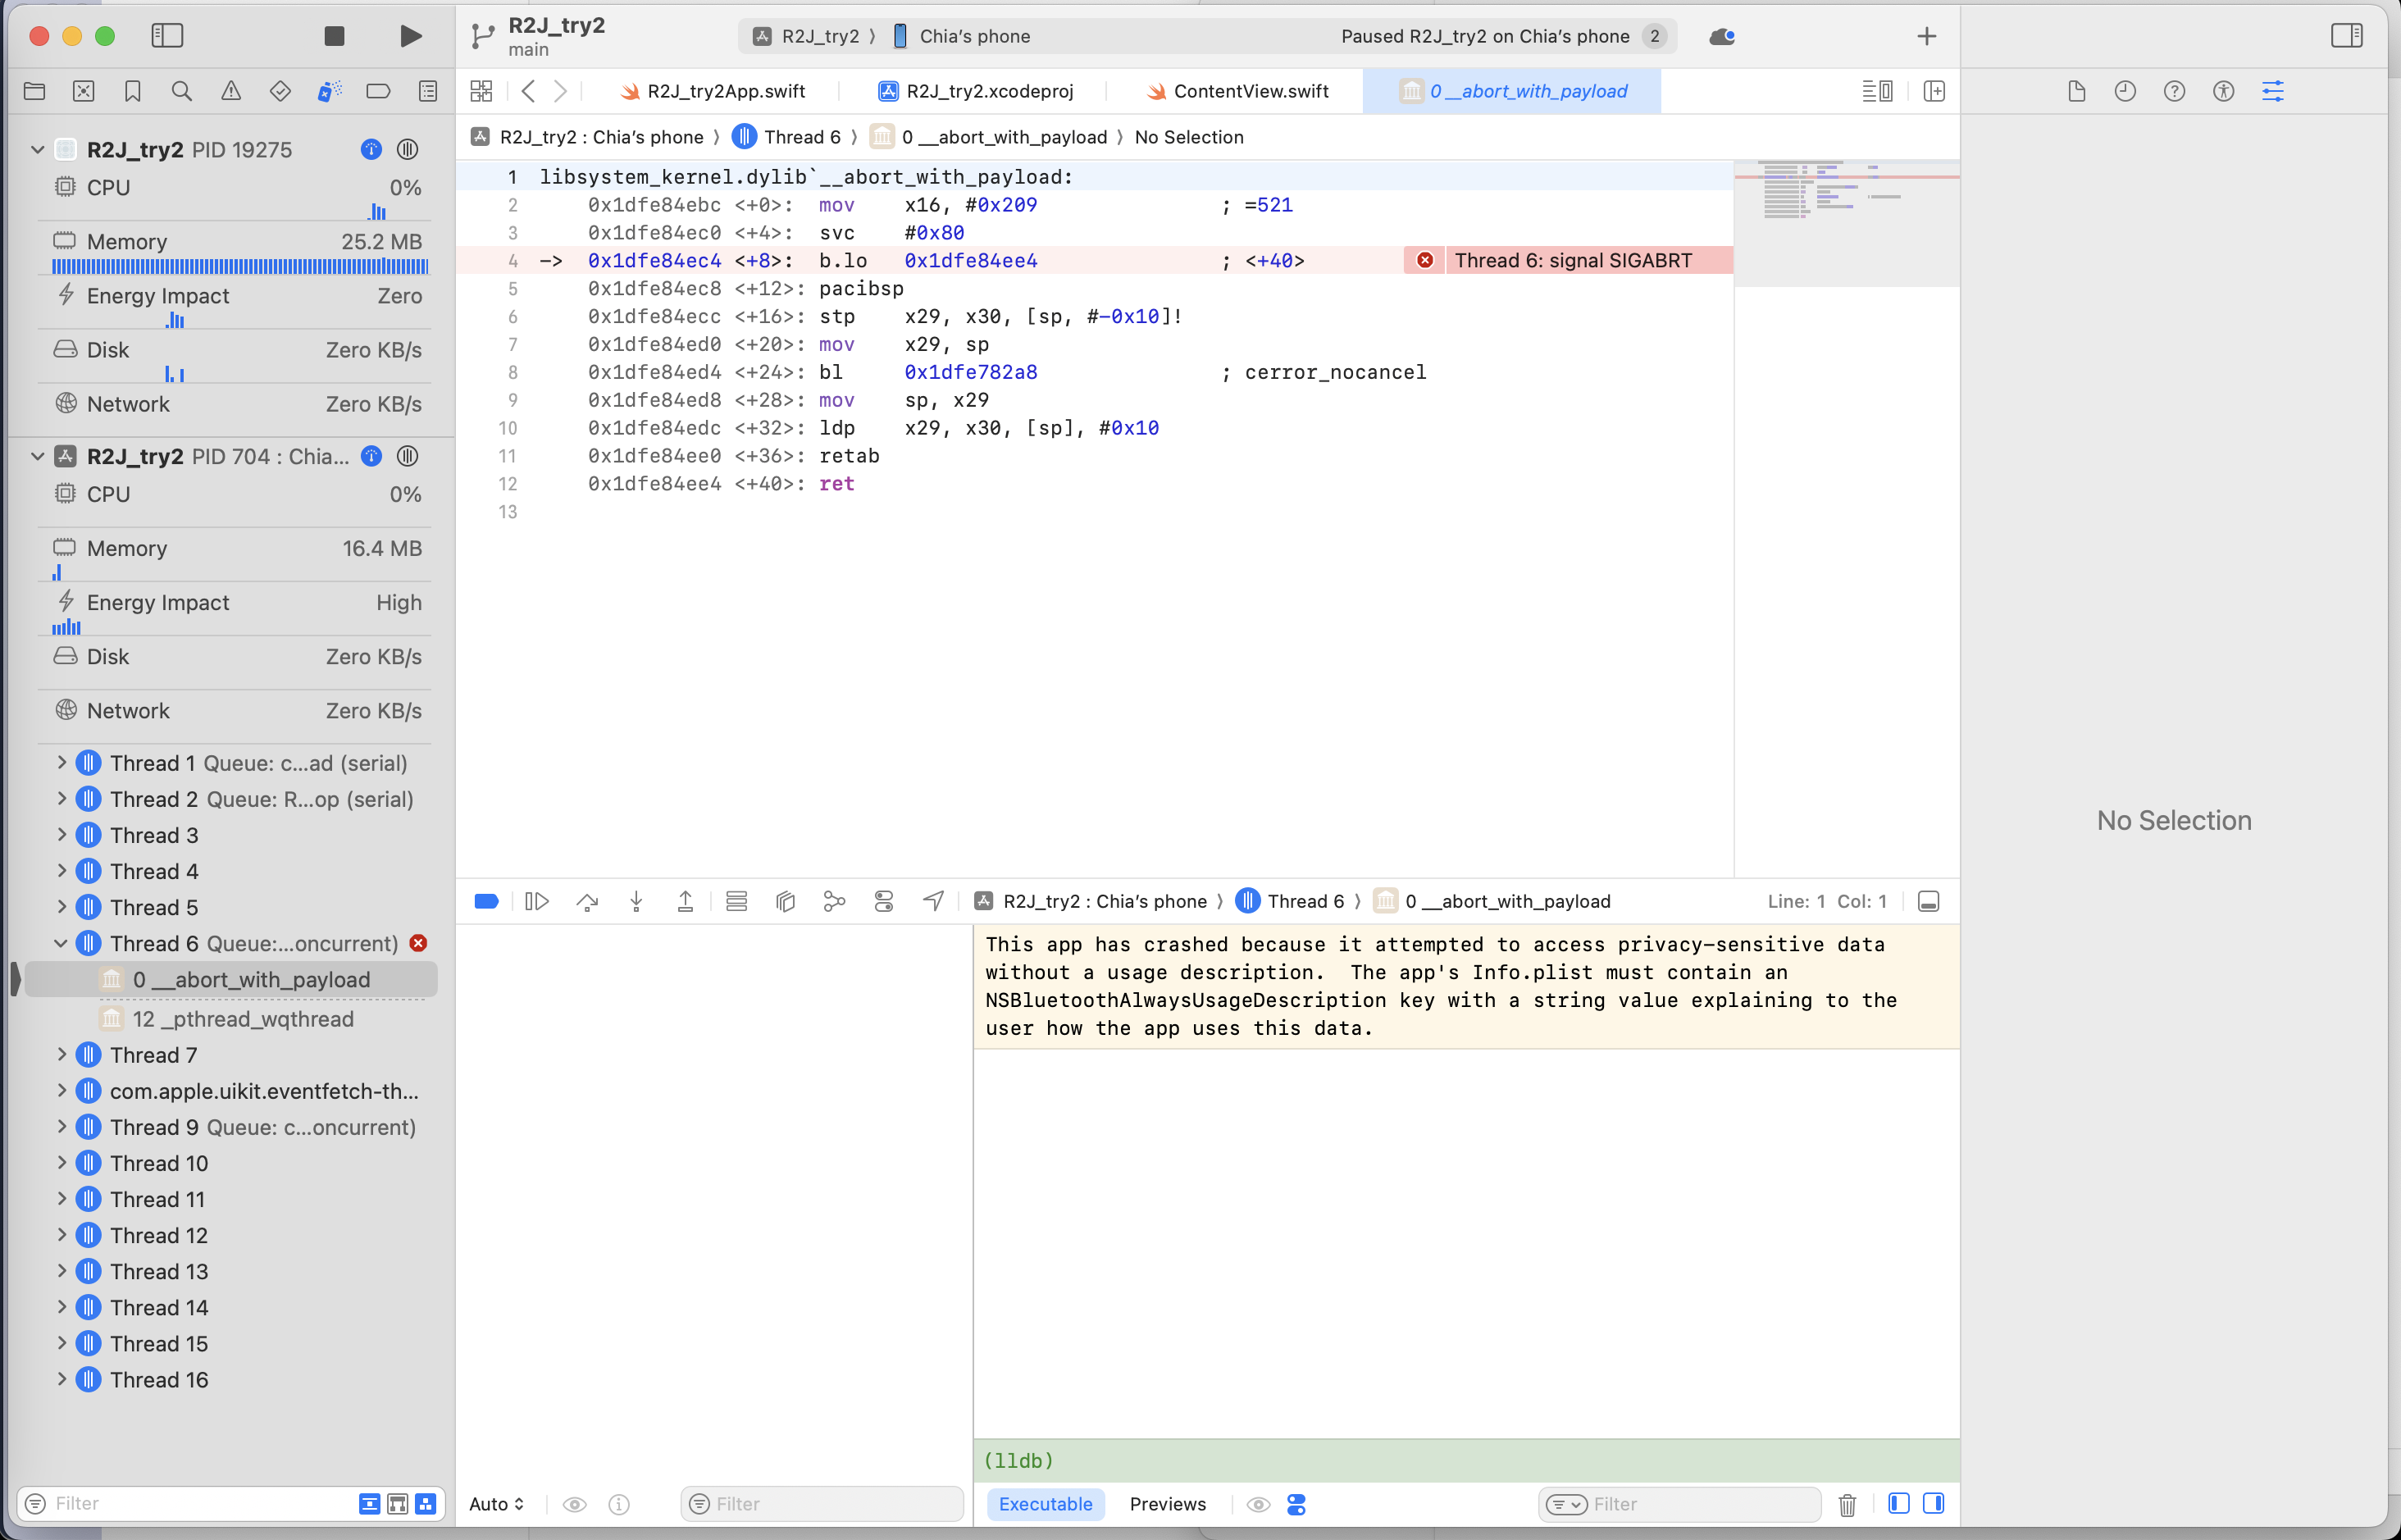Show the Accessibility inspector icon
This screenshot has width=2401, height=1540.
pos(2223,91)
